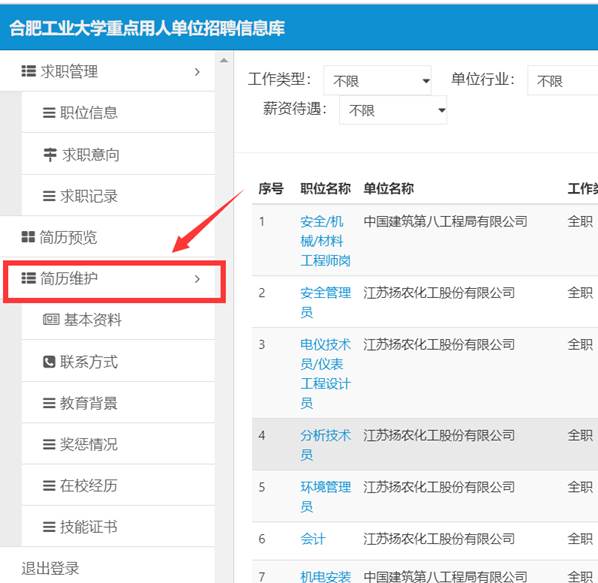
Task: Open the 技能证书 menu item
Action: (119, 527)
